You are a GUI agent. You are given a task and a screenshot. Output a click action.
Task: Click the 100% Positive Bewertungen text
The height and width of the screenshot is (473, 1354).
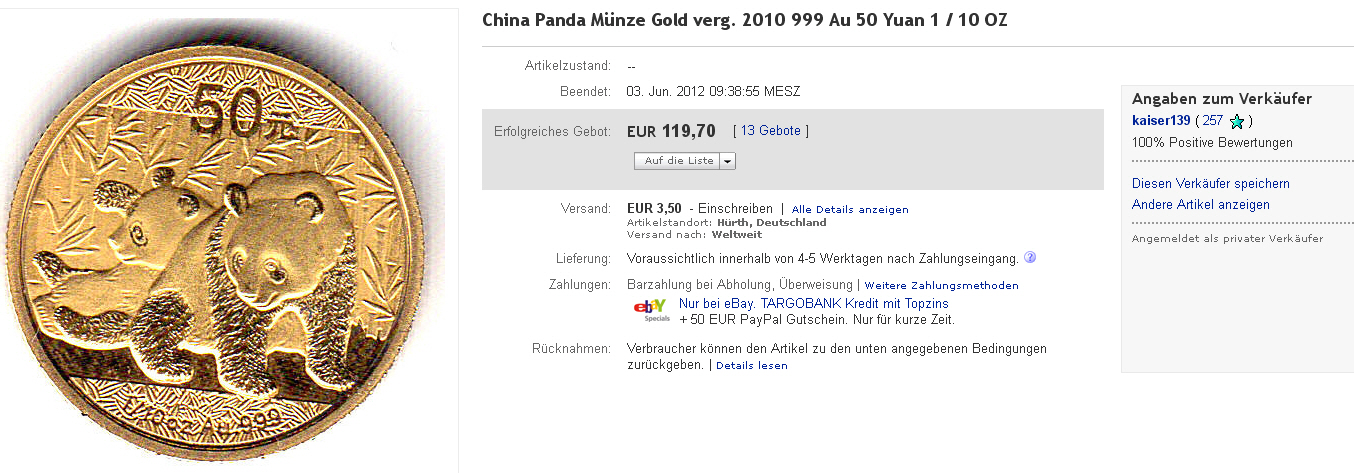coord(1212,143)
